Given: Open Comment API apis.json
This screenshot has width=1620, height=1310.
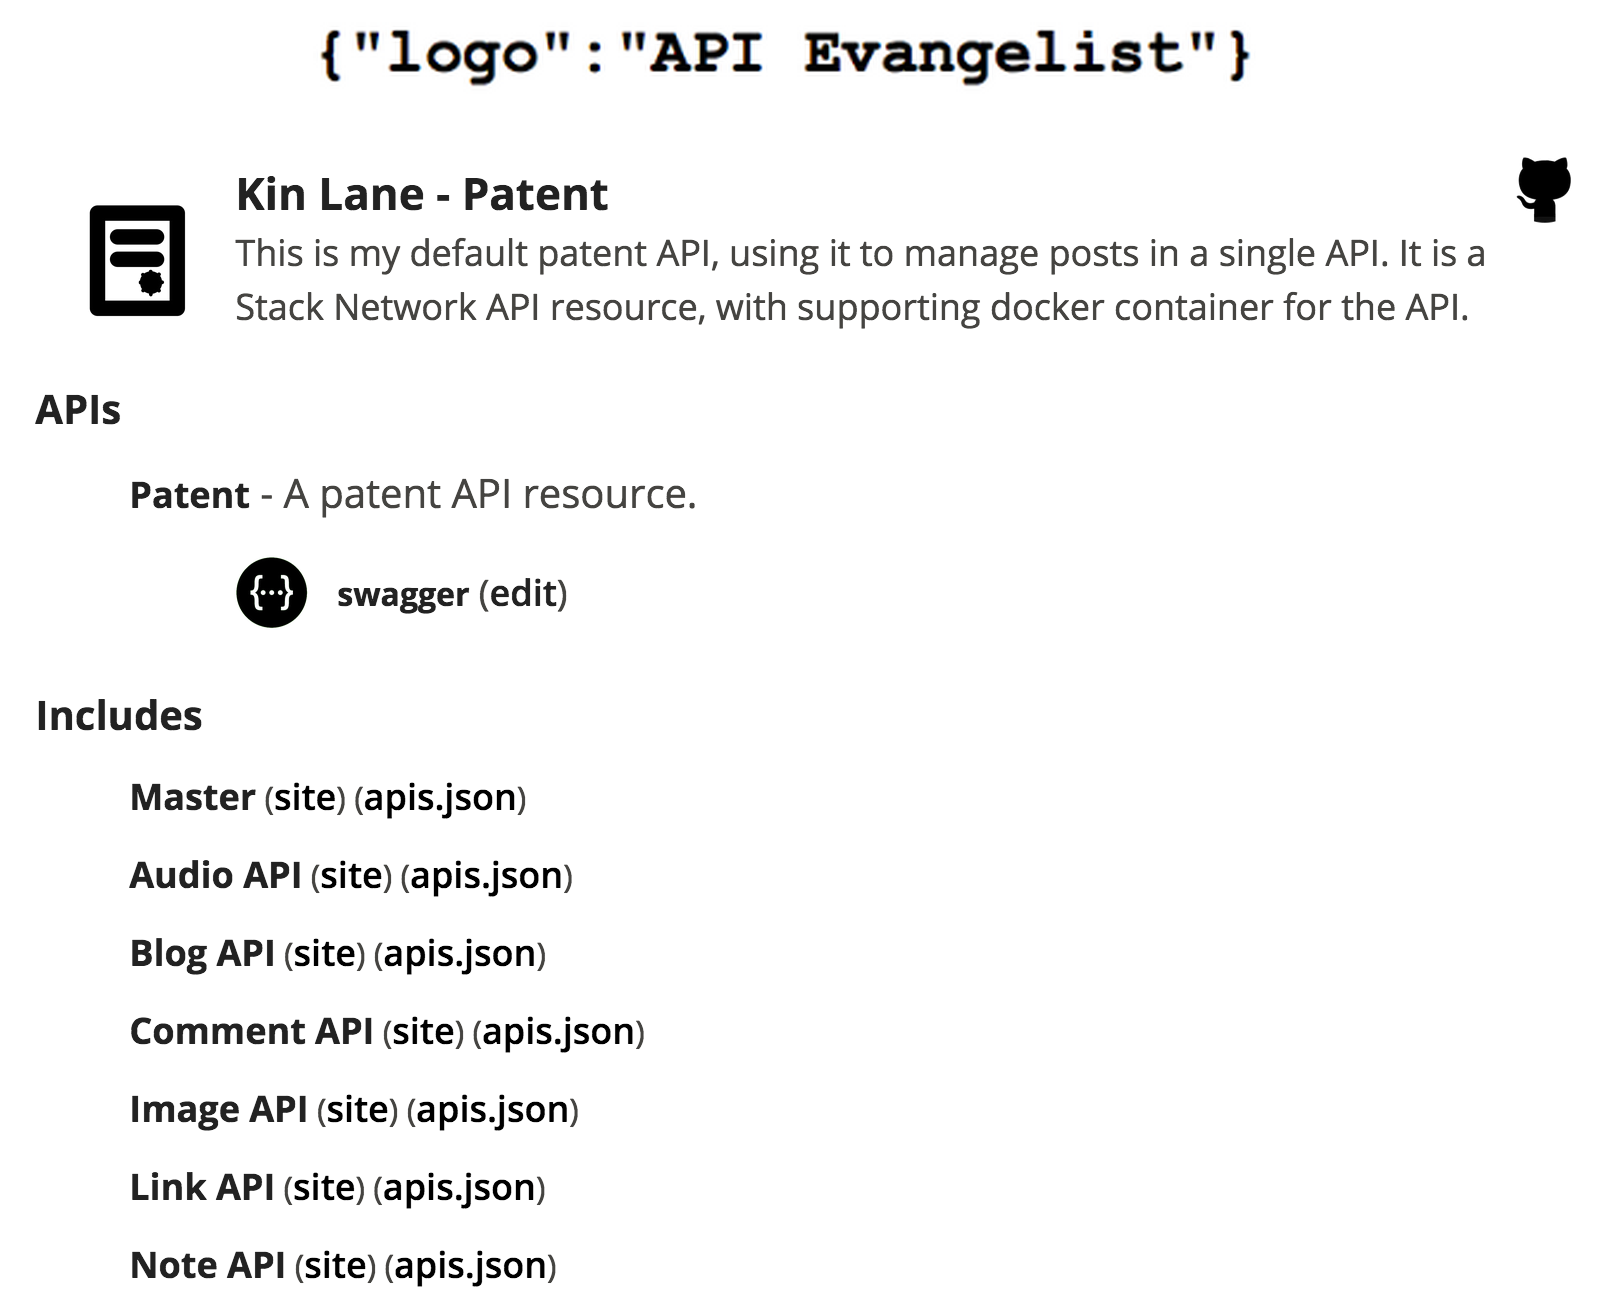Looking at the screenshot, I should [x=559, y=1032].
